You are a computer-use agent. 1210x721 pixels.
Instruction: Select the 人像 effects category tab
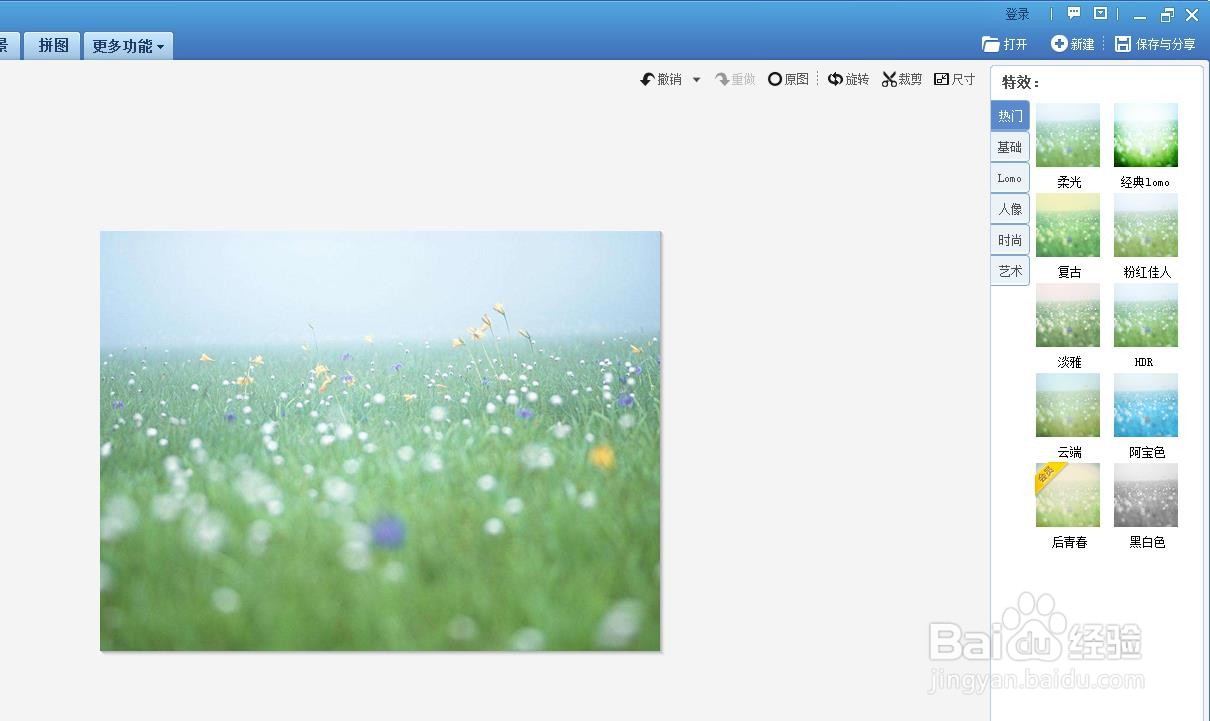[x=1010, y=209]
